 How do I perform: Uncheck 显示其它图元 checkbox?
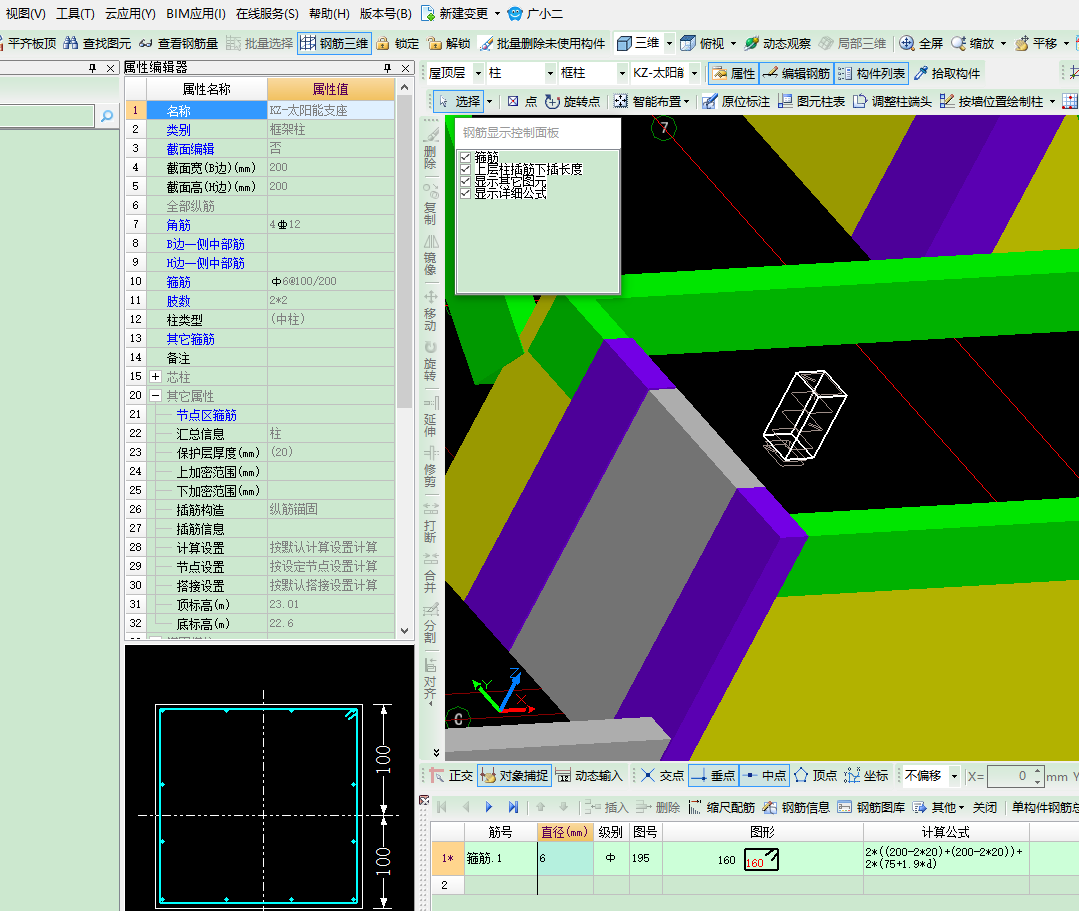pyautogui.click(x=465, y=182)
